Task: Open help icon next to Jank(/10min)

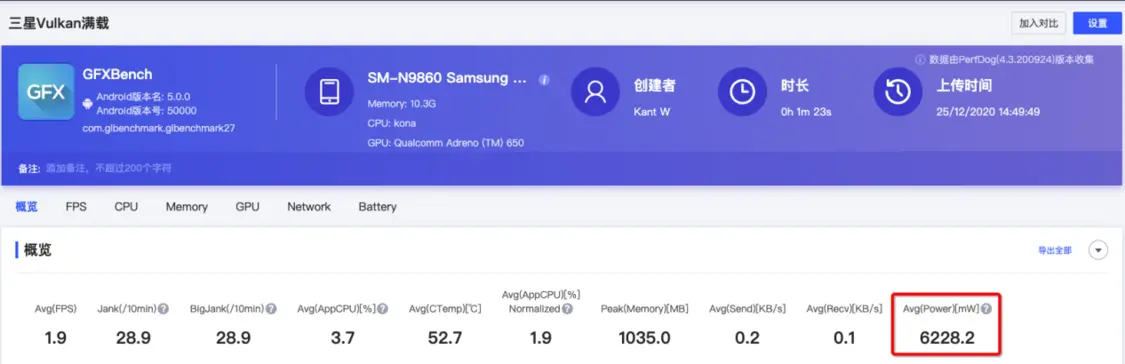Action: (x=164, y=309)
